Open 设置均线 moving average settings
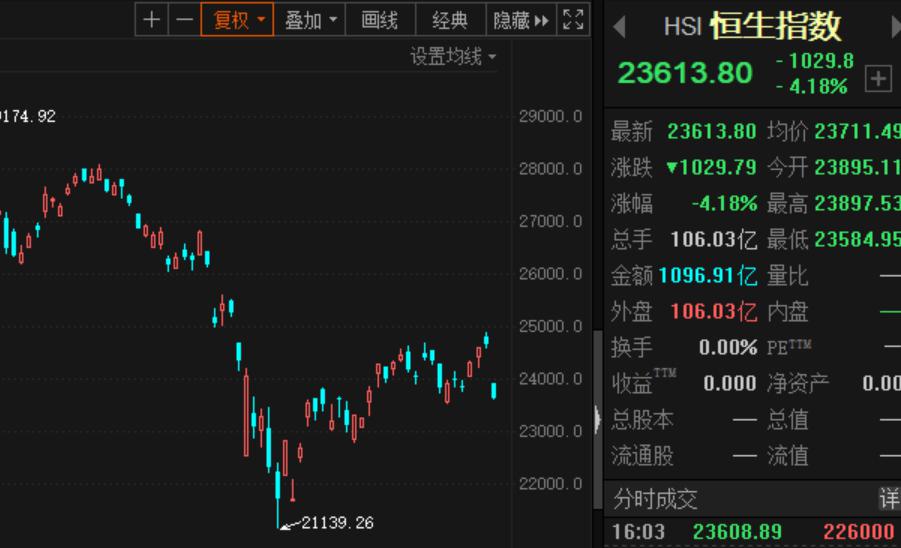 [452, 56]
